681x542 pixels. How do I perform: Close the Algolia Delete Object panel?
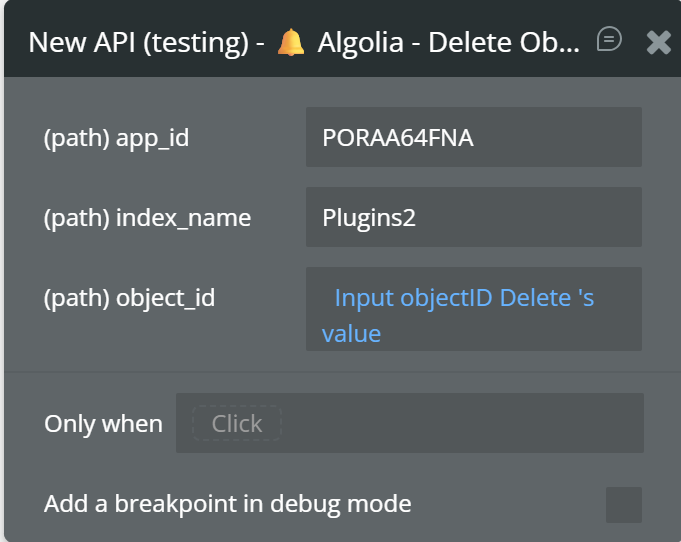point(658,41)
